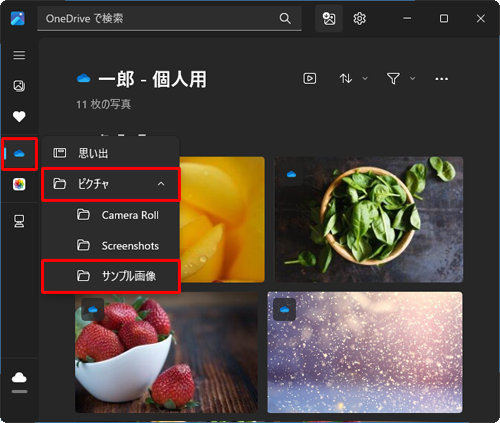Select the OneDrive cloud sidebar icon
The height and width of the screenshot is (423, 500).
click(19, 154)
